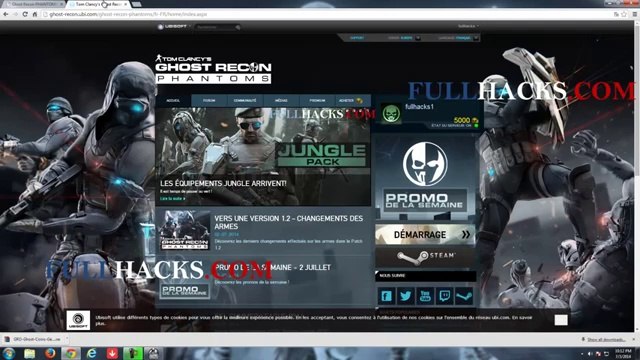Screen dimensions: 640x360
Task: Click fullhacks1 green skull avatar
Action: coord(391,113)
